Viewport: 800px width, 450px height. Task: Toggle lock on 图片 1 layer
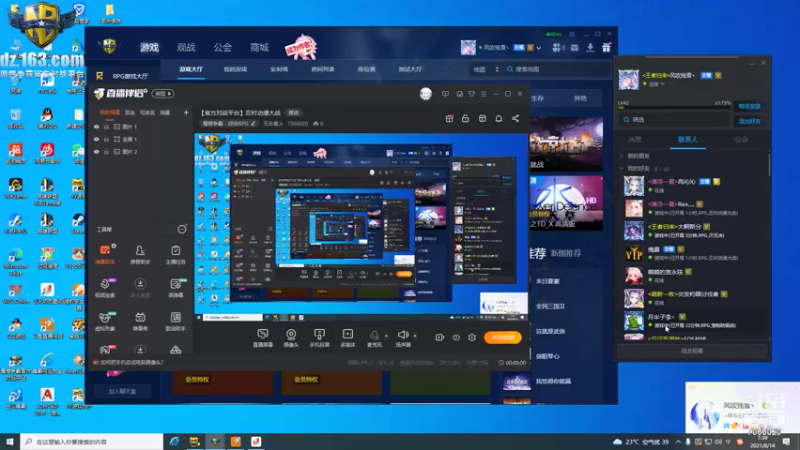[107, 127]
